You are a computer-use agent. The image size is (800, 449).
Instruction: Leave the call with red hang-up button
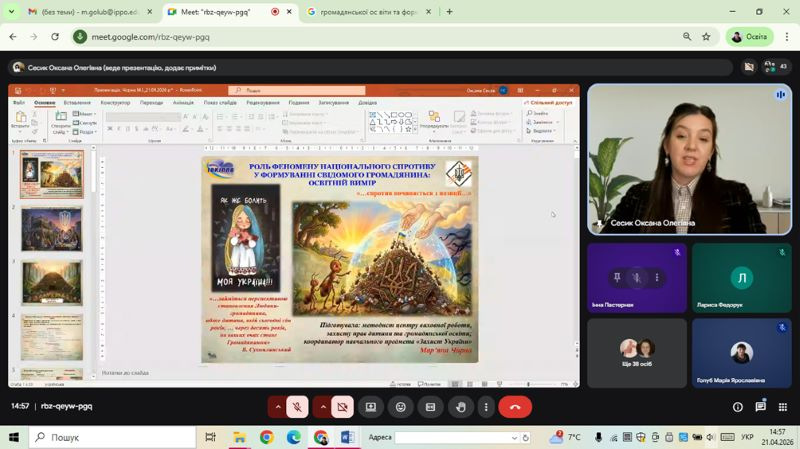(x=515, y=407)
